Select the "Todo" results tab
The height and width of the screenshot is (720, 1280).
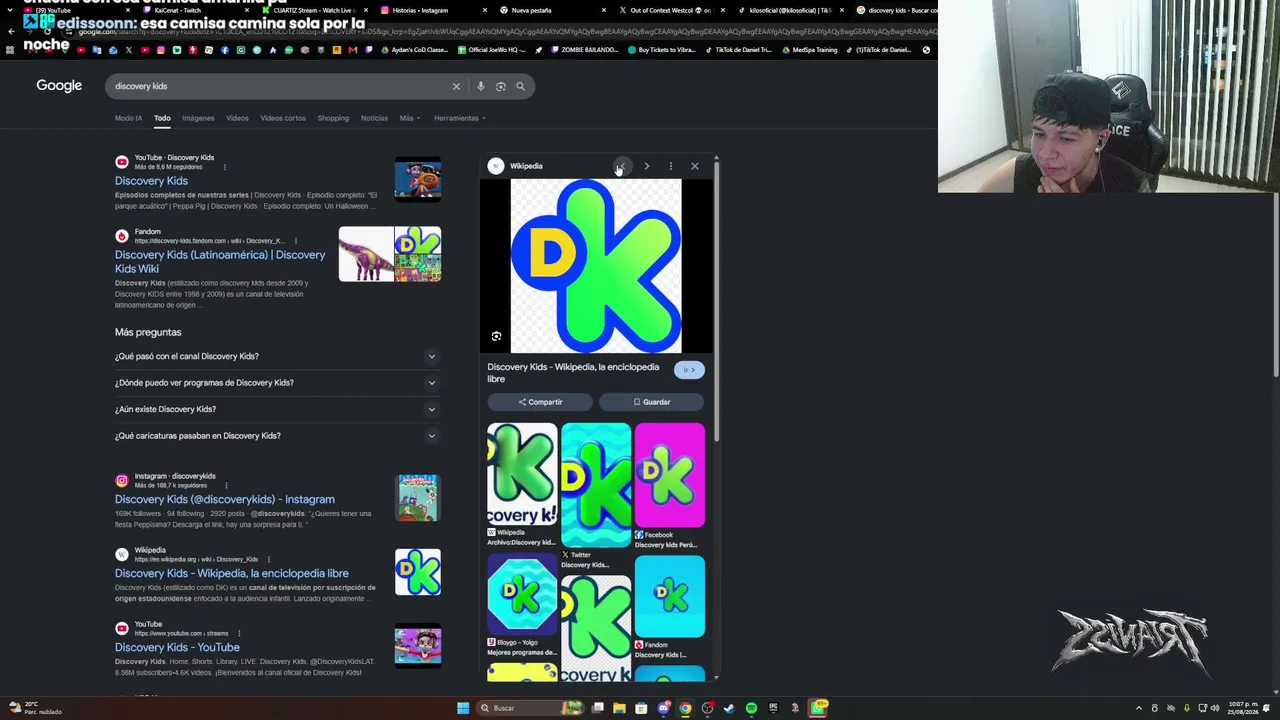[162, 118]
